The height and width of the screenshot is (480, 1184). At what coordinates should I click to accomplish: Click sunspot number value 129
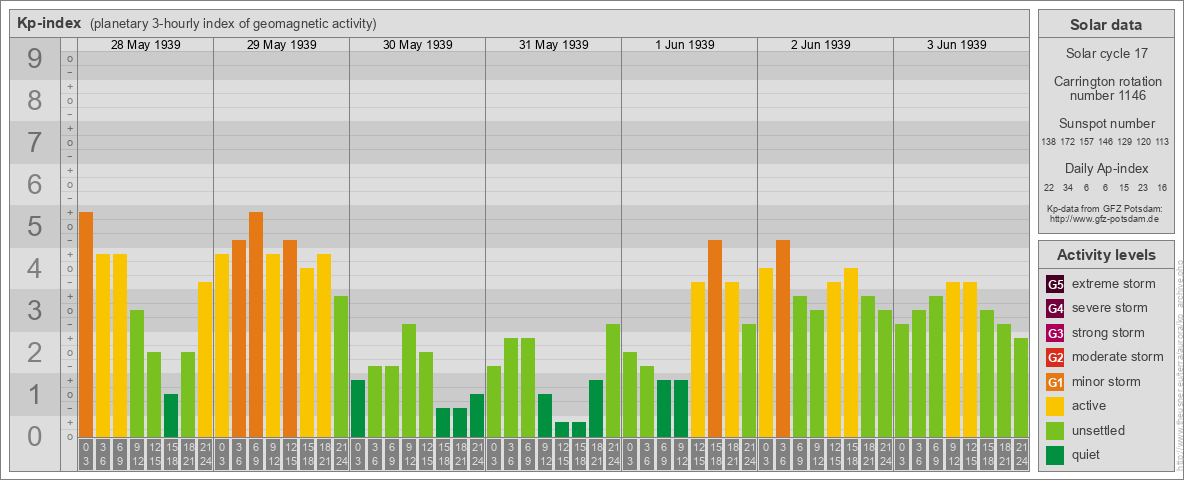coord(1124,142)
